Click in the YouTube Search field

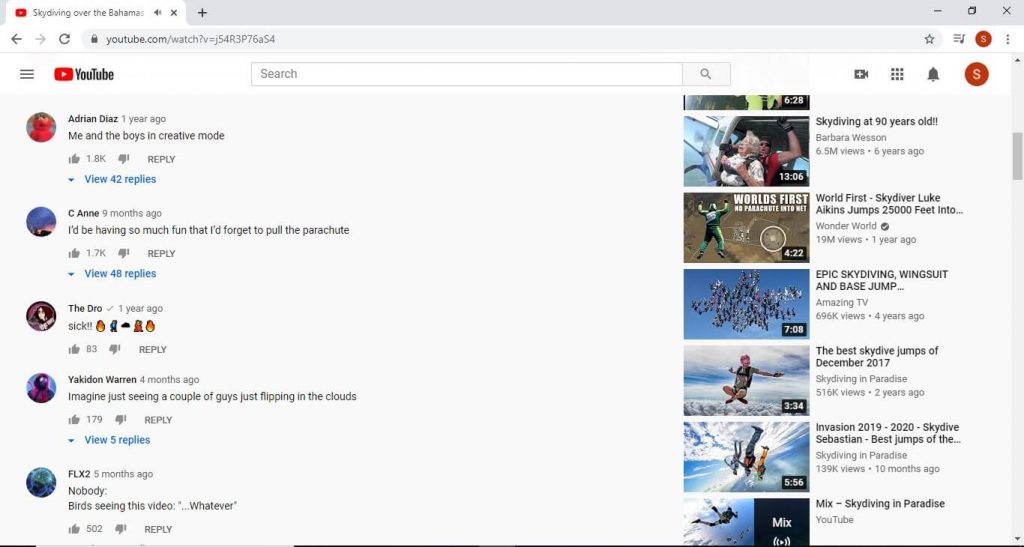466,74
